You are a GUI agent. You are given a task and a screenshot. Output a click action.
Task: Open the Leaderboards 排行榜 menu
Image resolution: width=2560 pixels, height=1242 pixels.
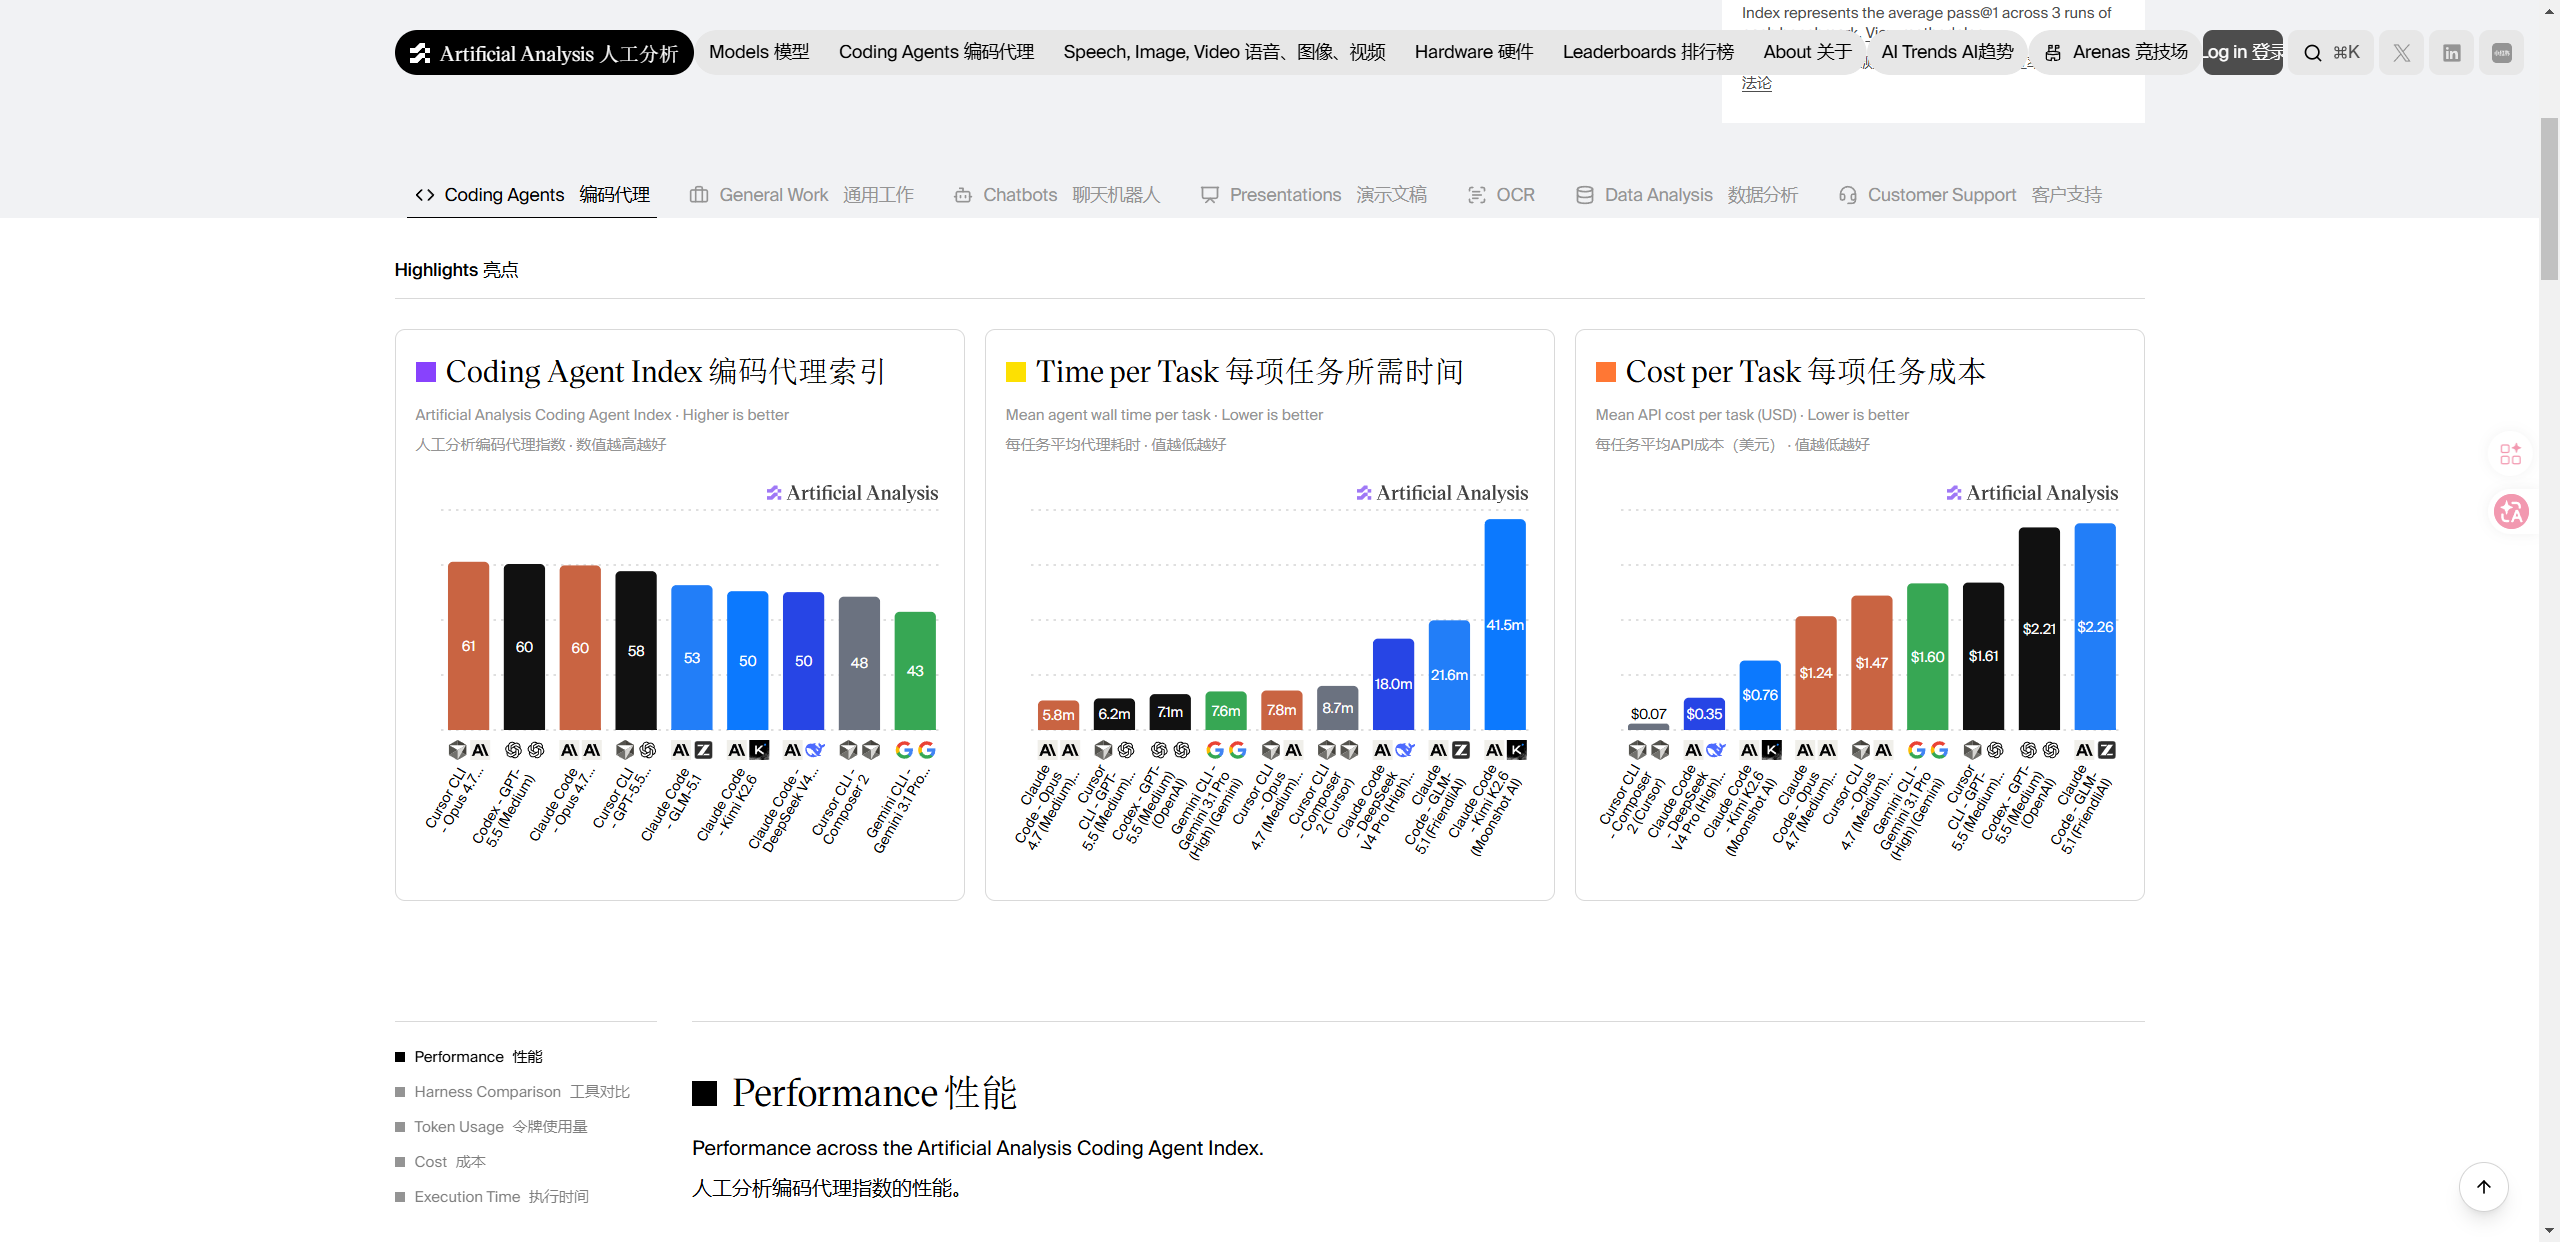1648,52
